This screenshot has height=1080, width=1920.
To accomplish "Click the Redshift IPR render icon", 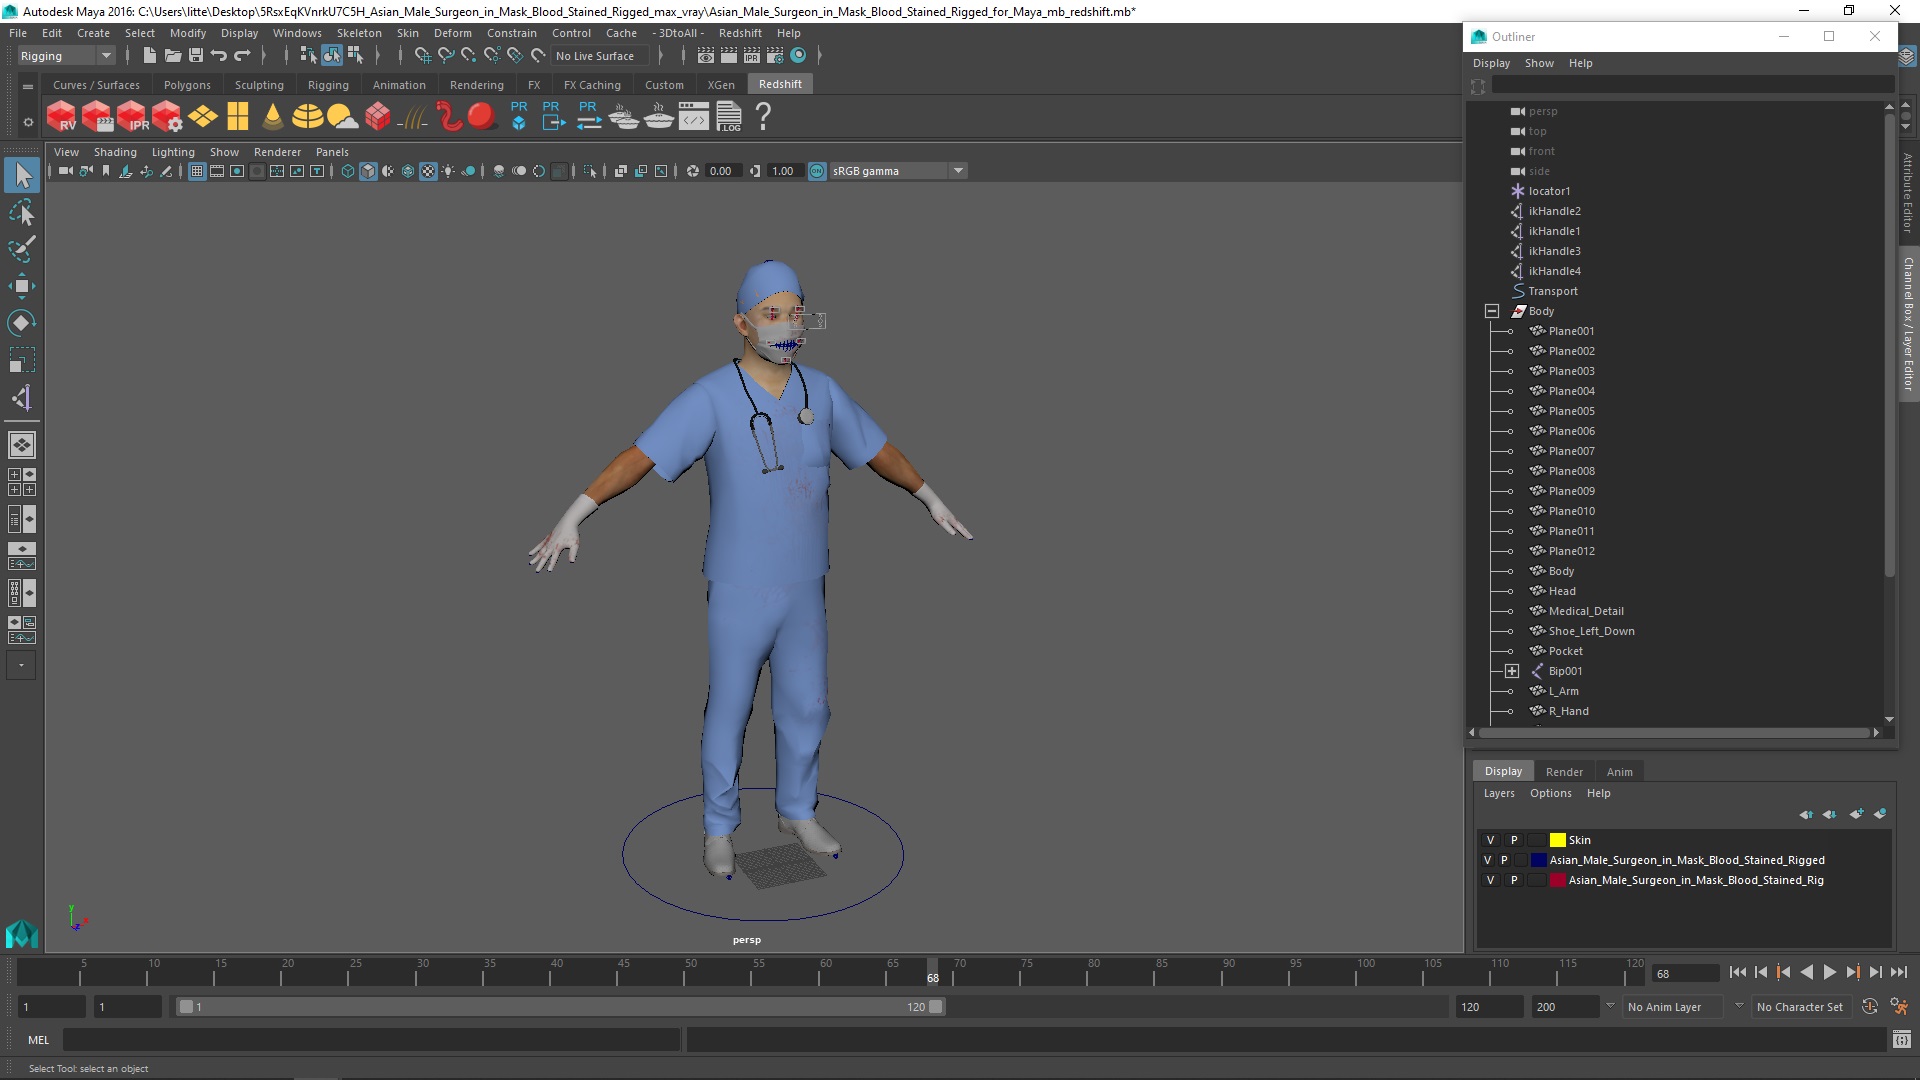I will 132,117.
